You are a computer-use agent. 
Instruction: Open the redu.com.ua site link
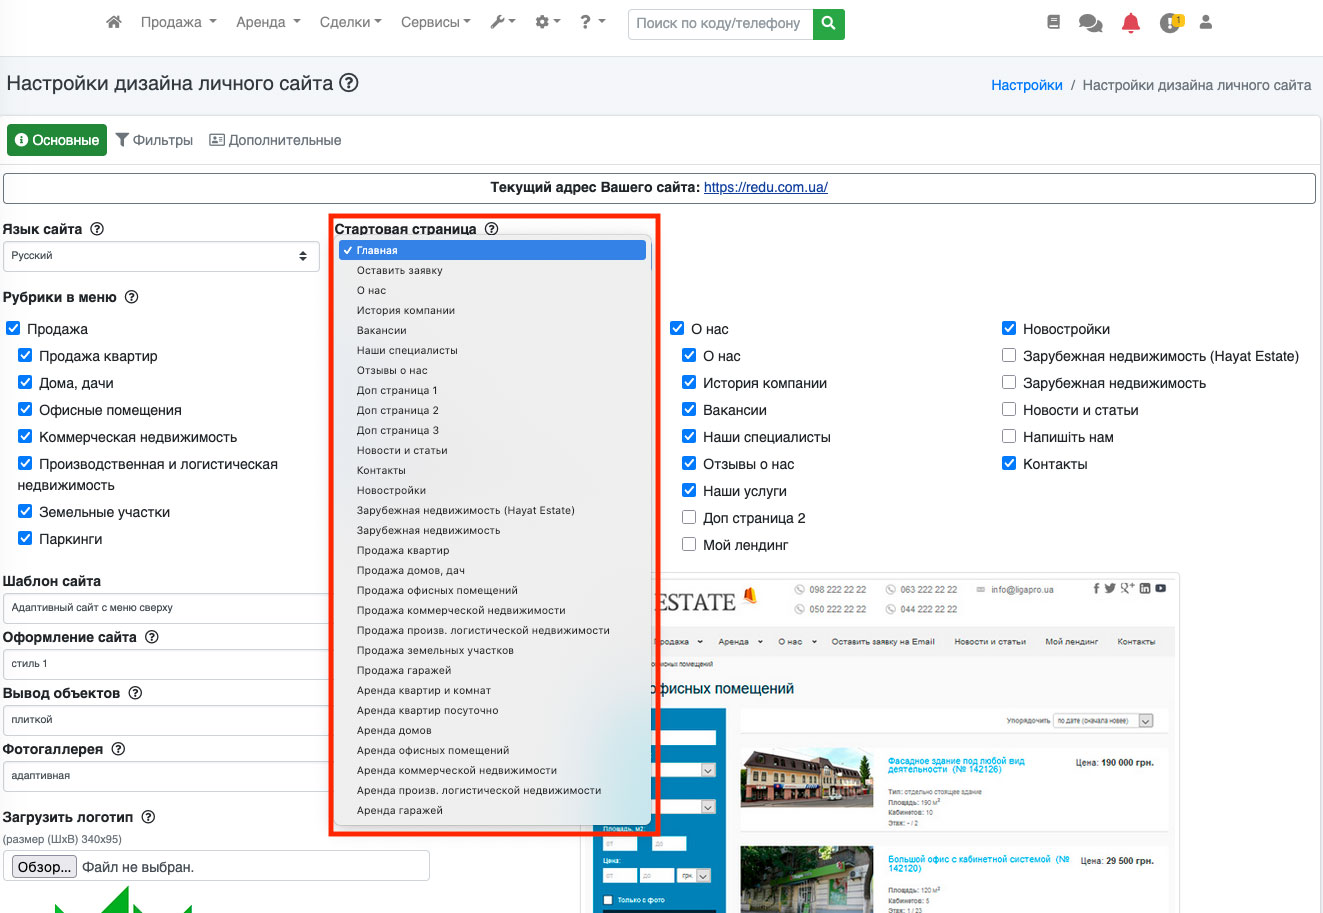(765, 187)
